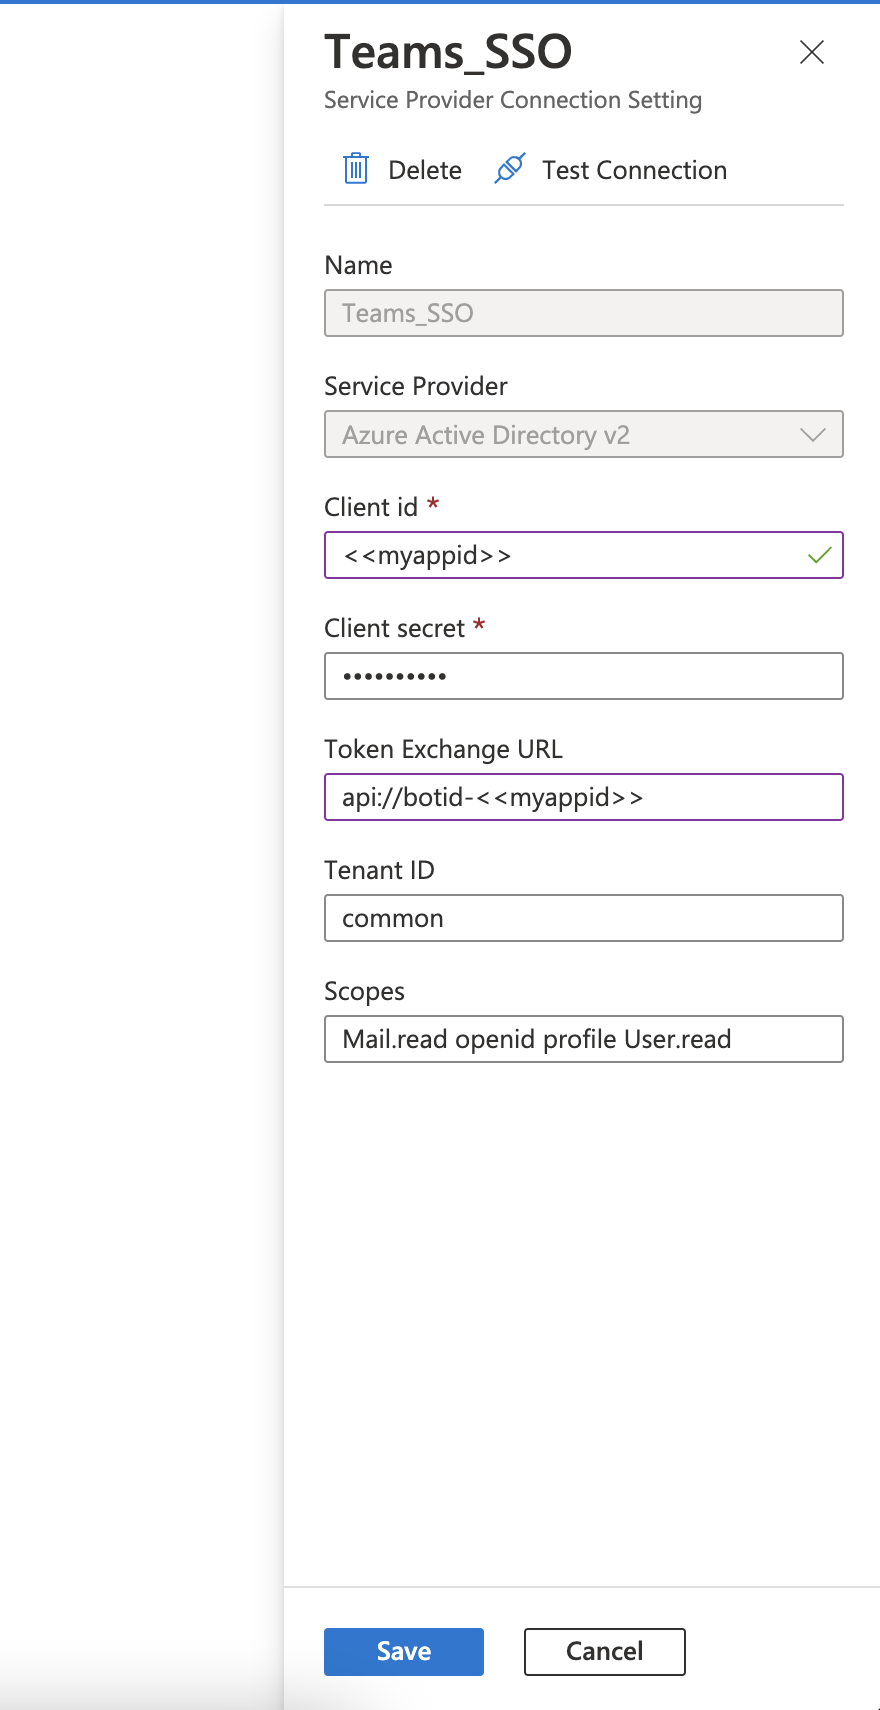
Task: Click into the Client id field
Action: point(570,555)
